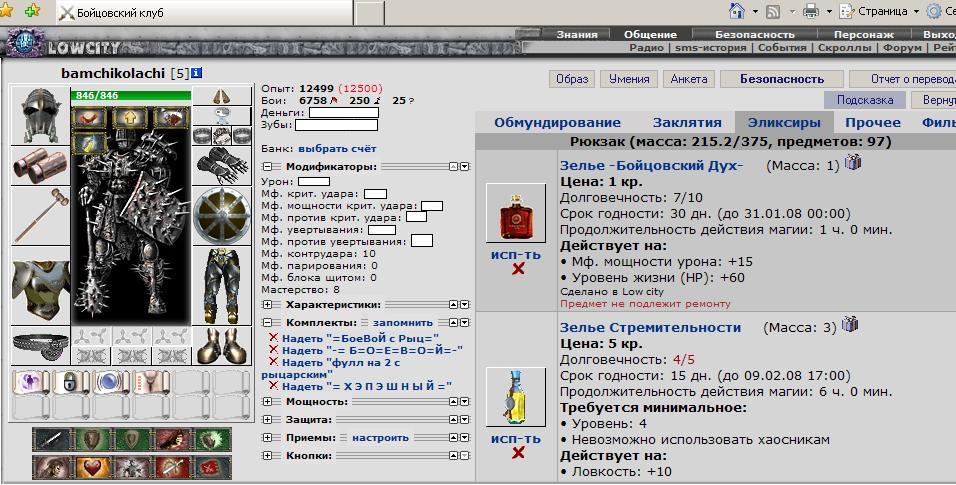Click the spiked gloves slot

tap(222, 165)
